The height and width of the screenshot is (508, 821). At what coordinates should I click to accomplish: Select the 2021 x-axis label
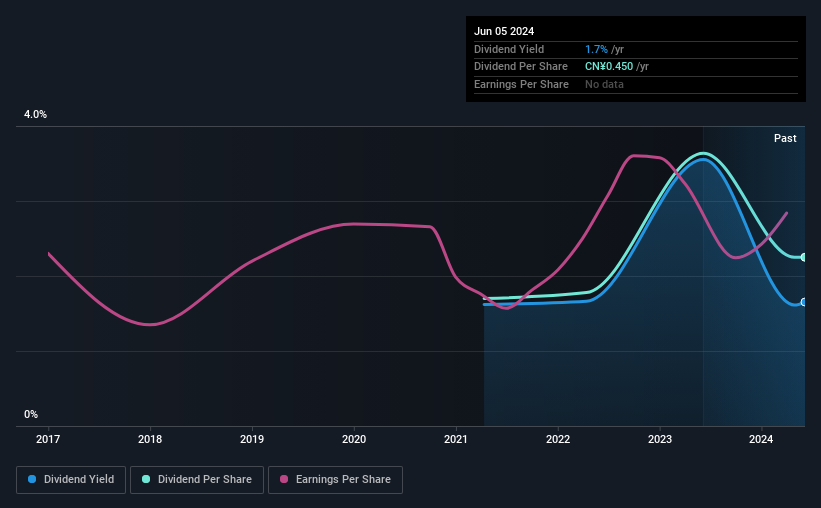point(456,439)
